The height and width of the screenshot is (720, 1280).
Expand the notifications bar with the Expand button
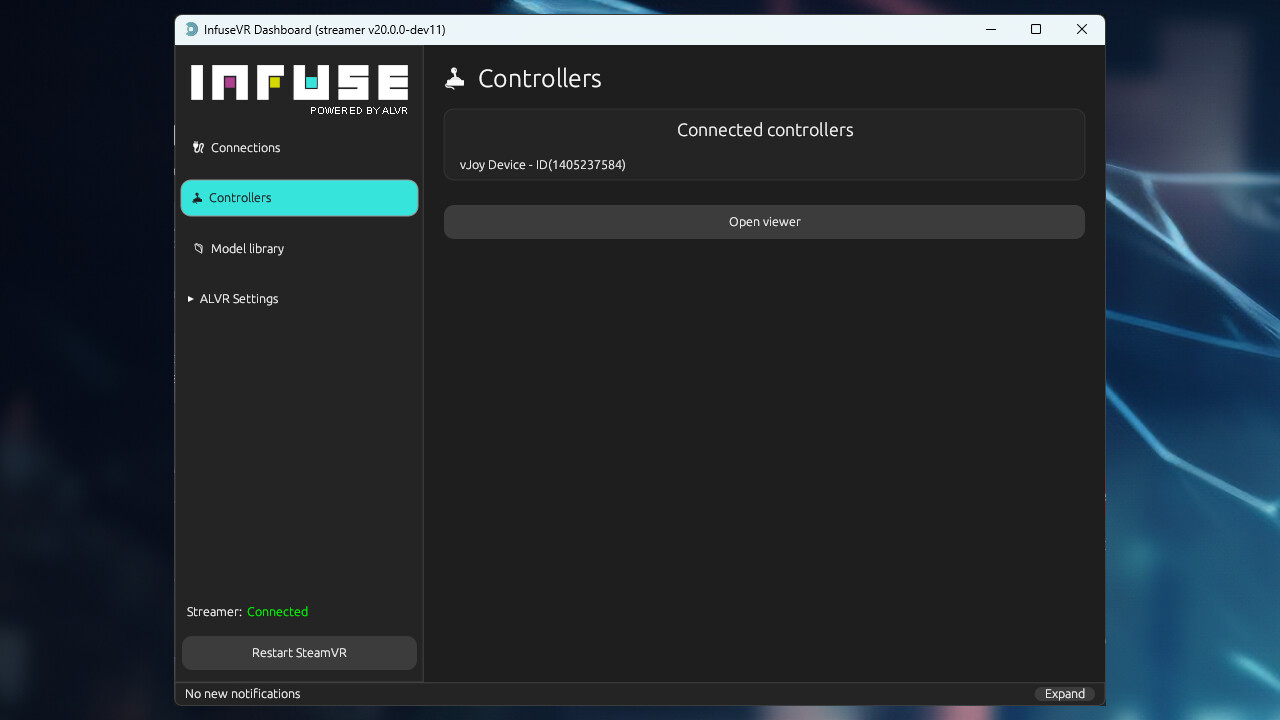(x=1064, y=694)
